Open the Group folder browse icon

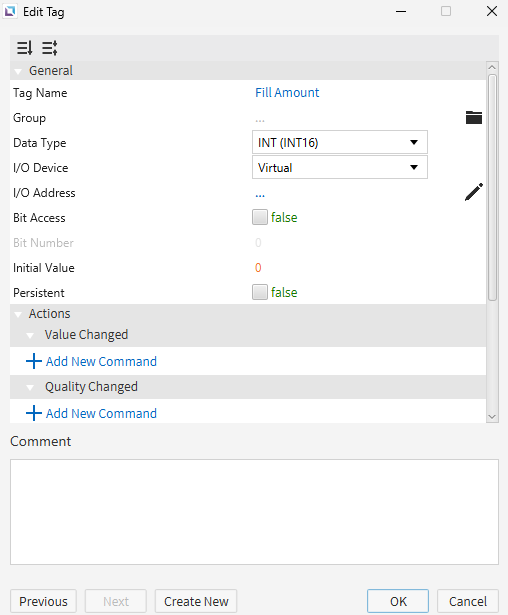tap(473, 117)
